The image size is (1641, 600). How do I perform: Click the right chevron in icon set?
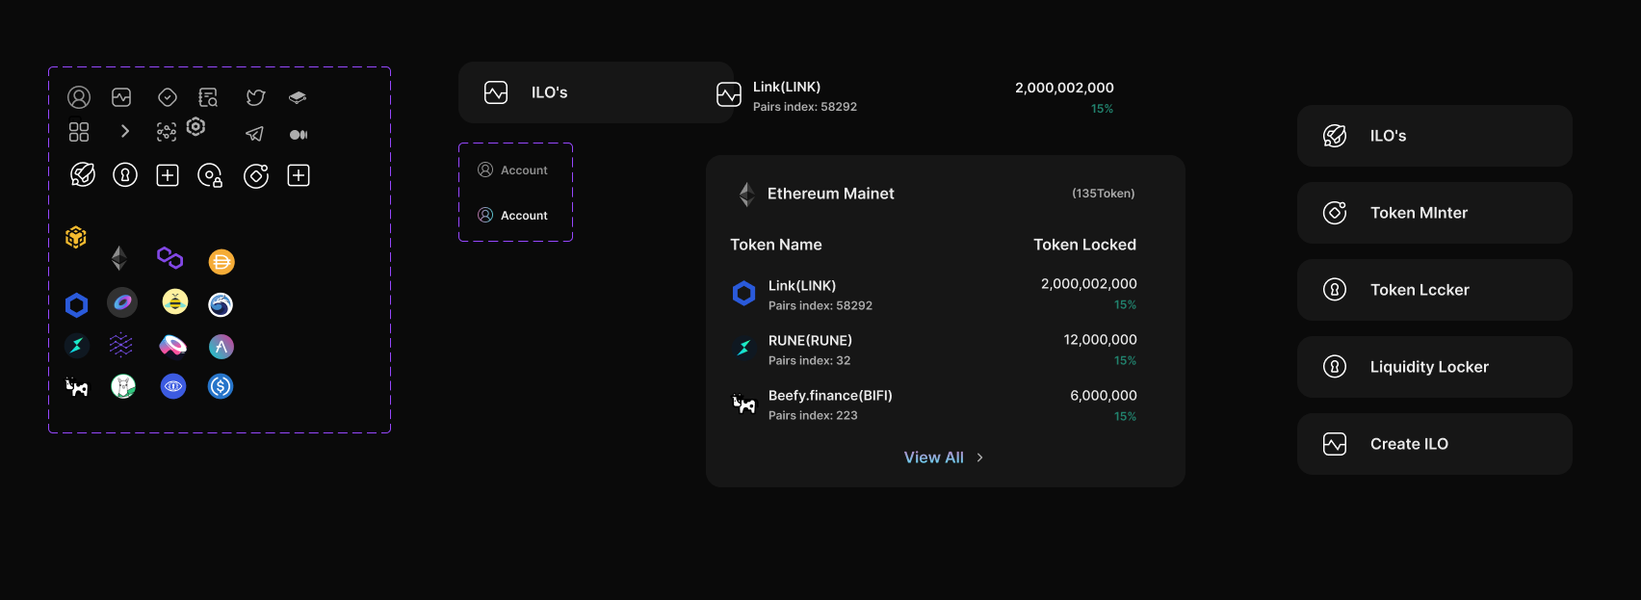[125, 131]
